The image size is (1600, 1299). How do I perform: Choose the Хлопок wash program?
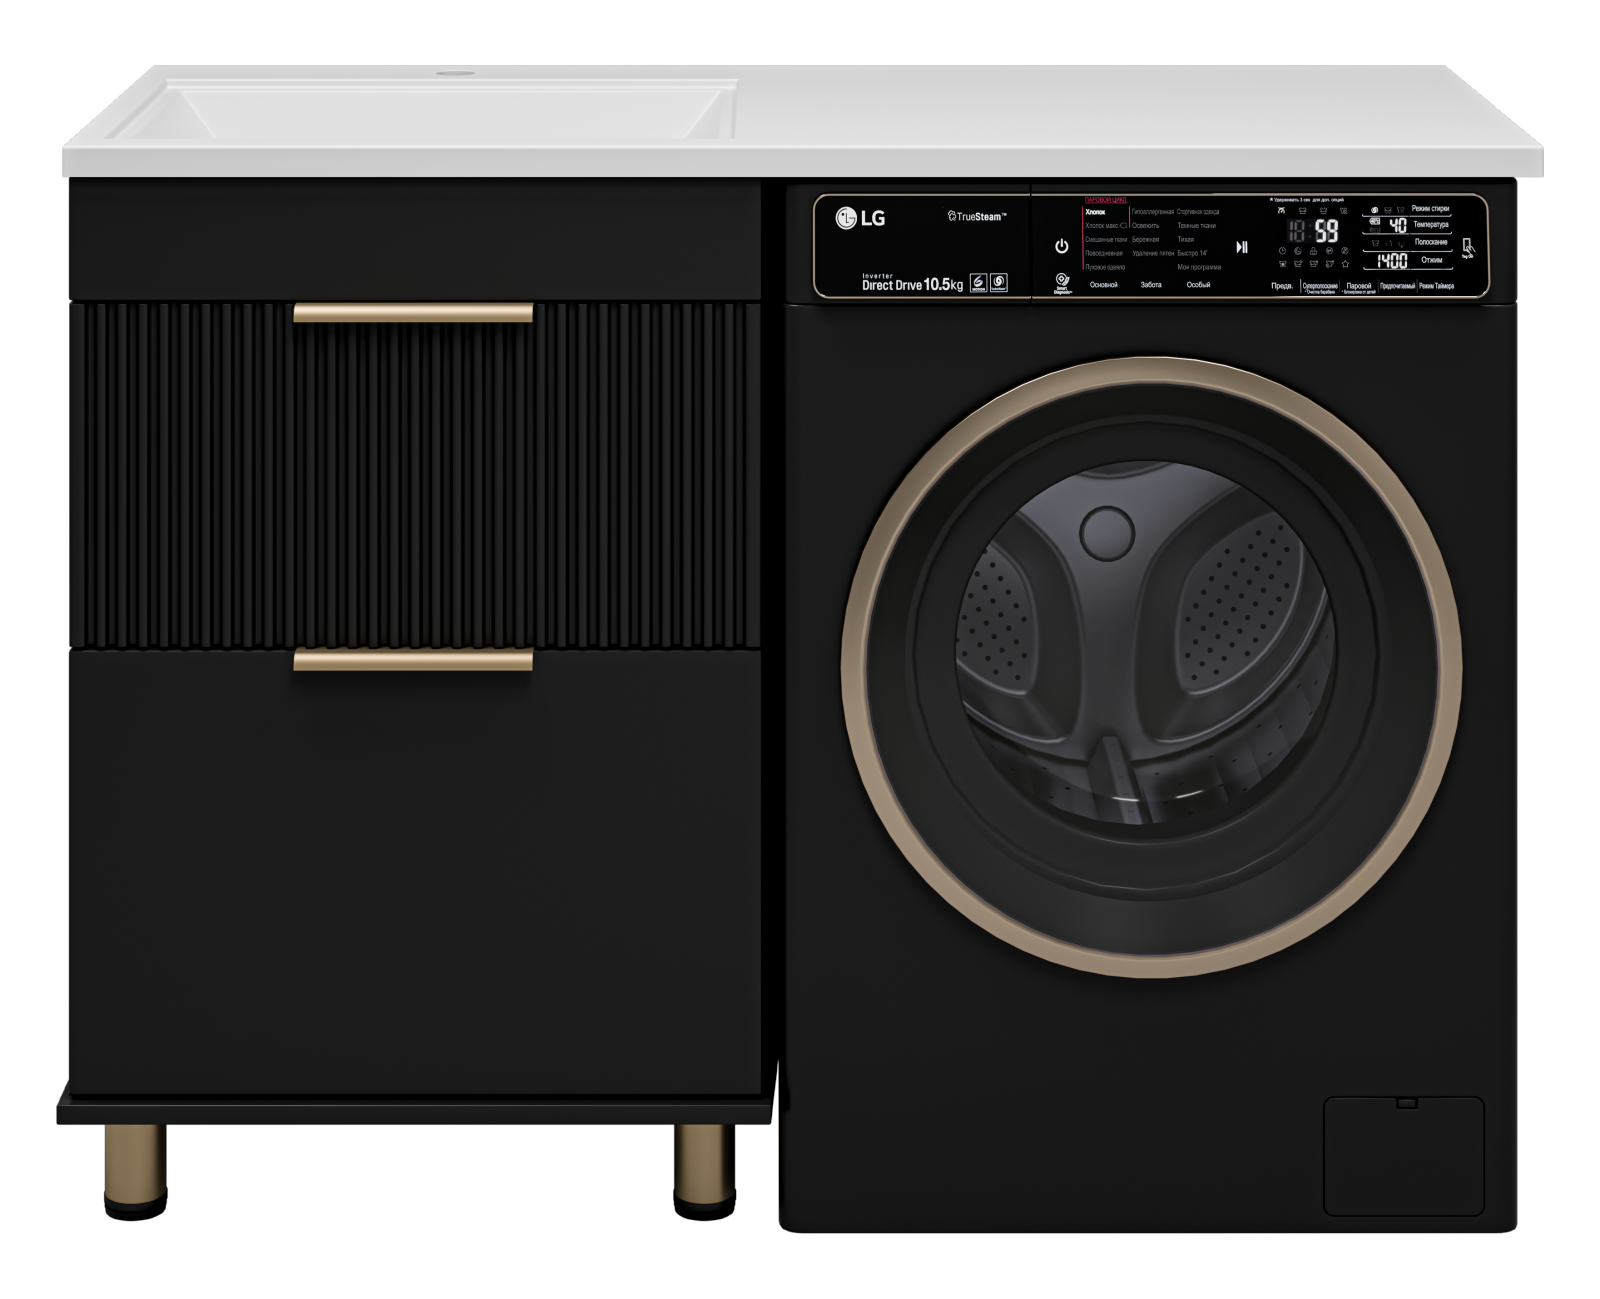pos(1095,212)
